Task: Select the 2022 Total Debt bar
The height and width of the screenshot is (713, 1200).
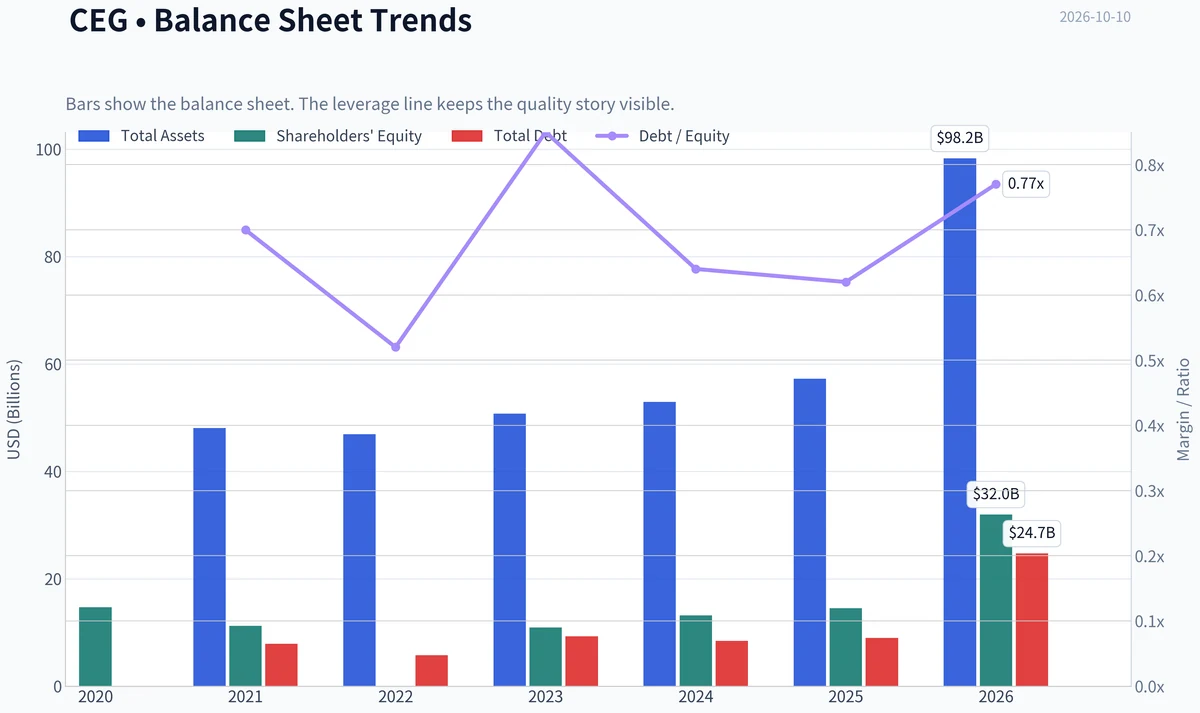Action: pos(432,670)
